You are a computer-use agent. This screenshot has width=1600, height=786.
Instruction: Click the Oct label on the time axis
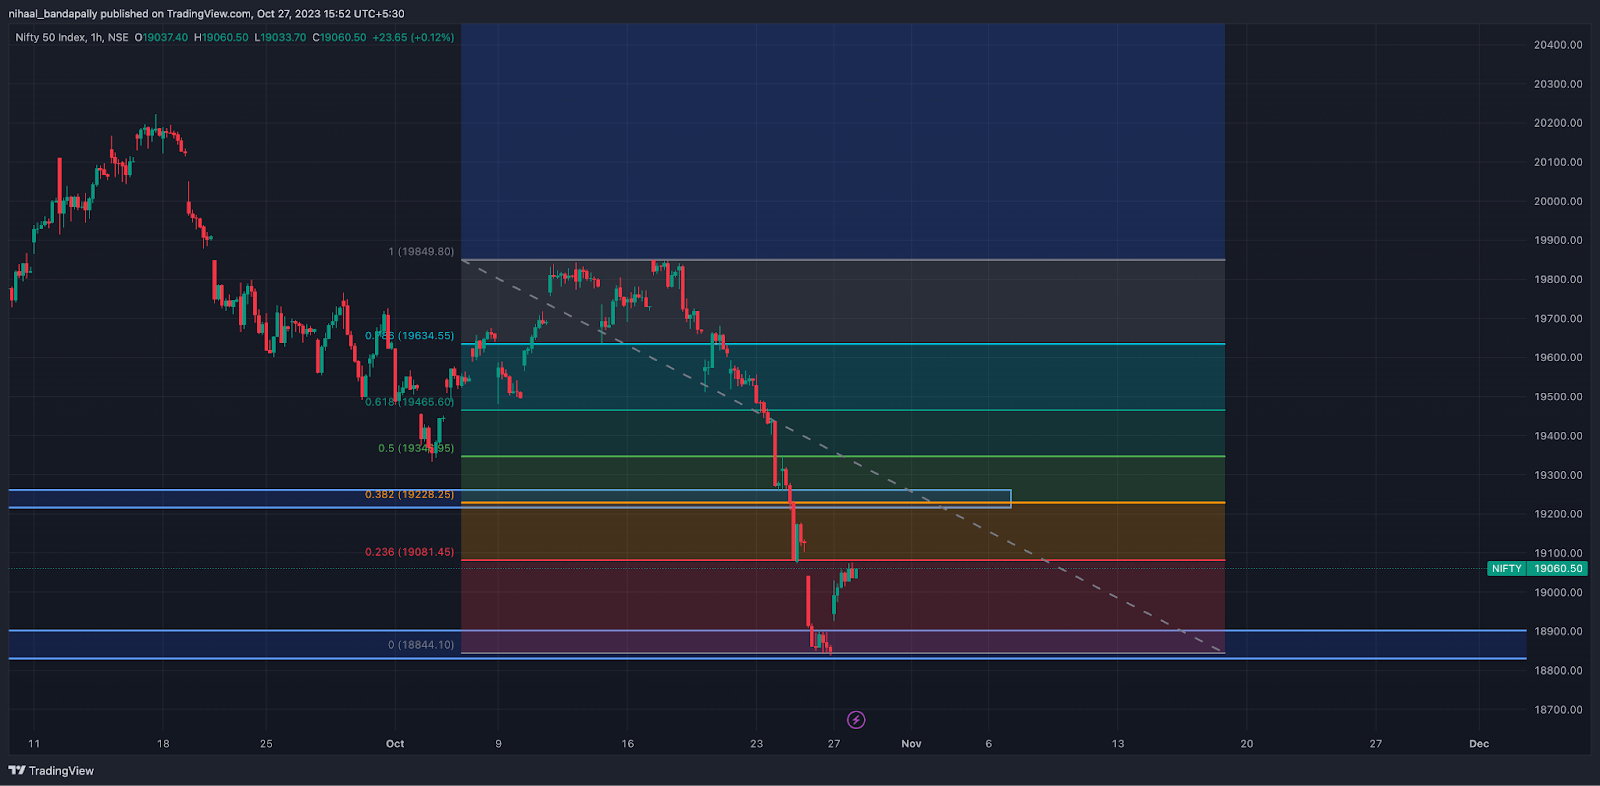pyautogui.click(x=395, y=744)
